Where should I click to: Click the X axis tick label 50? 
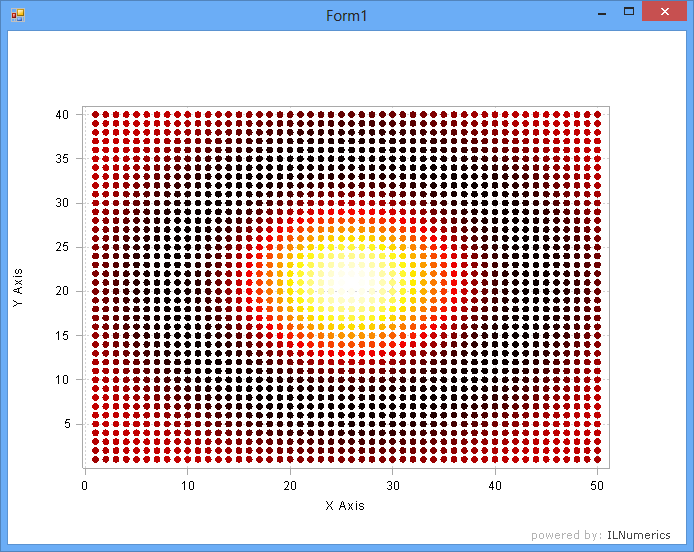pos(597,486)
